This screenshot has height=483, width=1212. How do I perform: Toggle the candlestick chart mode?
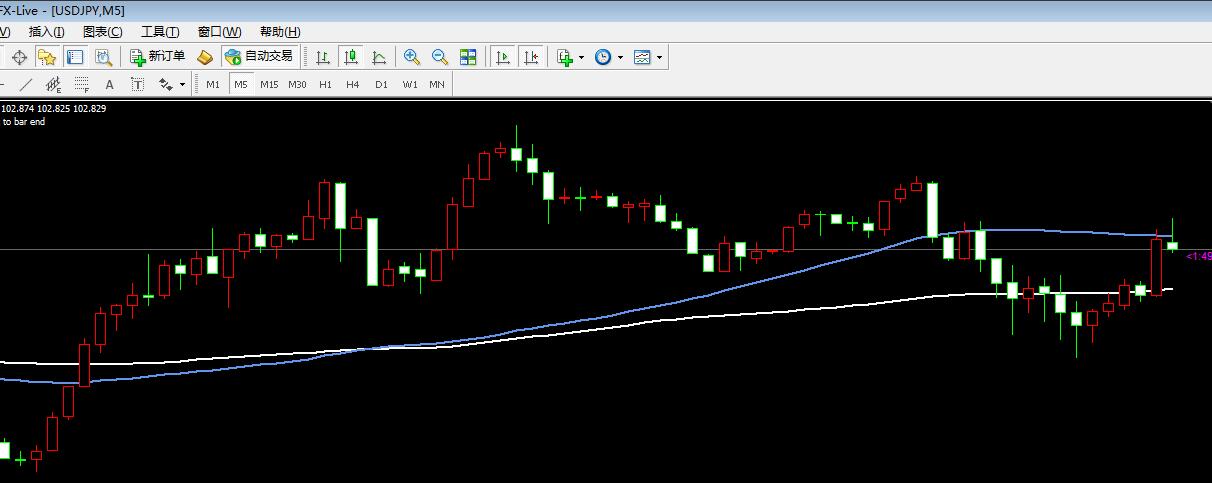(351, 57)
